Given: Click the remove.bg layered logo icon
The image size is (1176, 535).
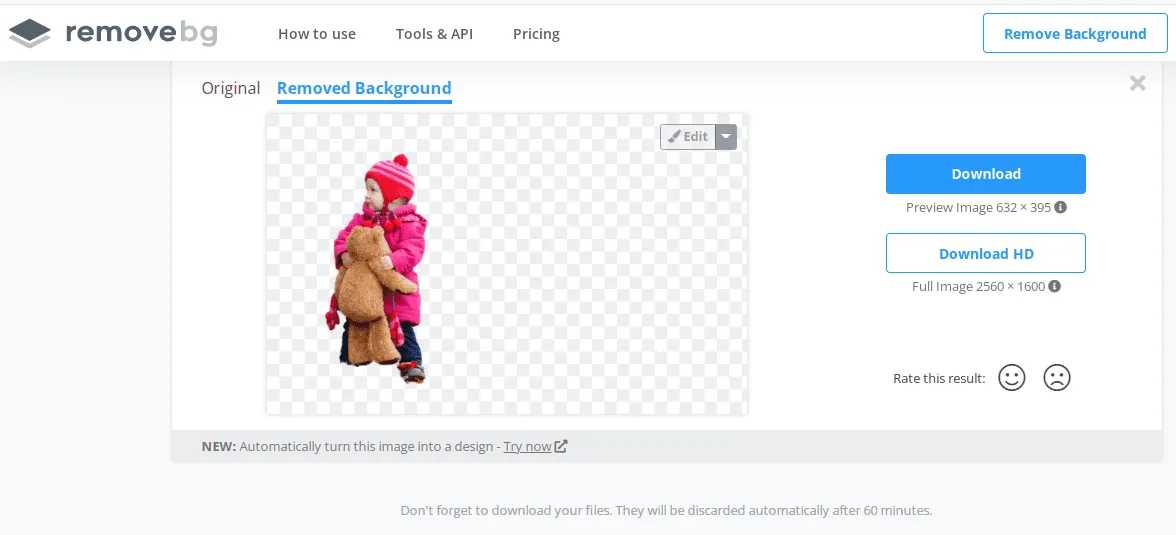Looking at the screenshot, I should tap(30, 34).
